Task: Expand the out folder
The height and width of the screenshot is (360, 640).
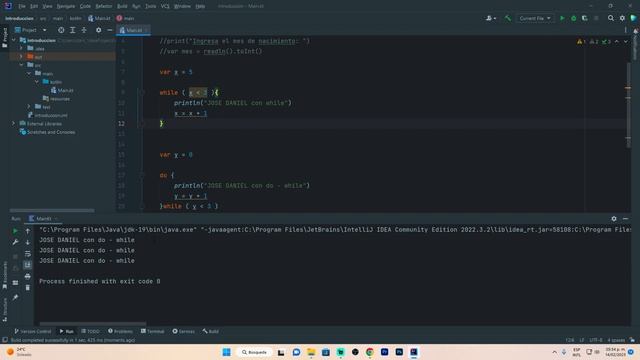Action: point(21,57)
